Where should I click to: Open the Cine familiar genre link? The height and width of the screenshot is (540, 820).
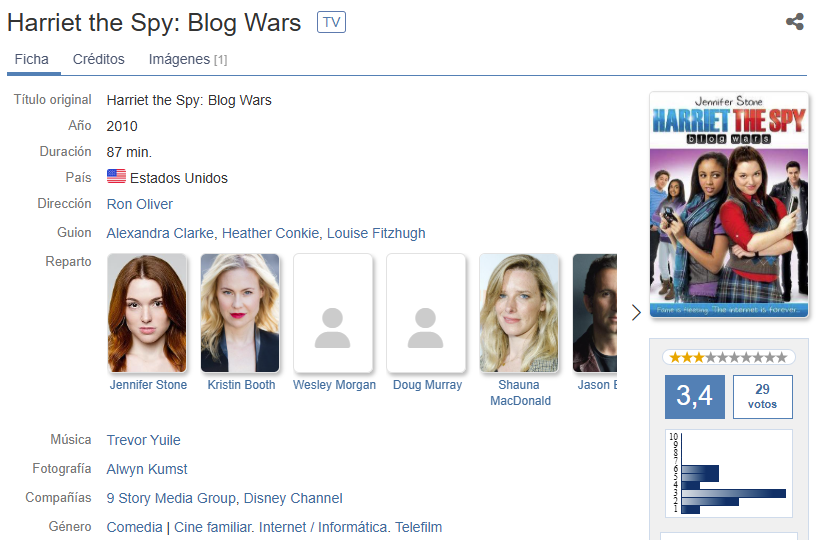(x=212, y=527)
